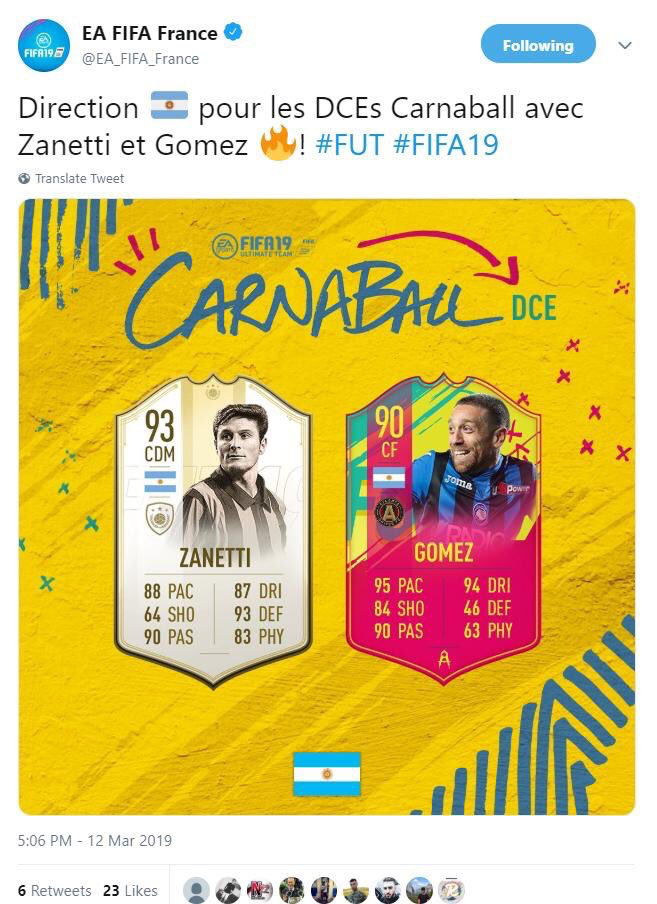Click the EA FIFA France profile avatar

44,46
